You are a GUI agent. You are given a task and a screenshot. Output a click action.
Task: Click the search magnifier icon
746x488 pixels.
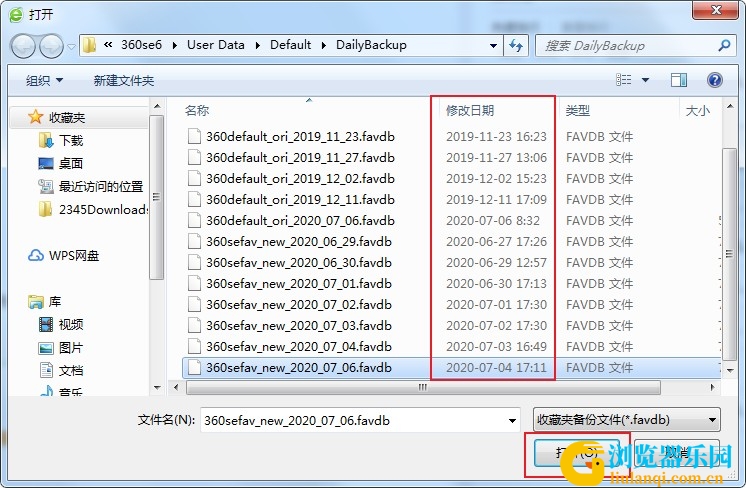724,46
